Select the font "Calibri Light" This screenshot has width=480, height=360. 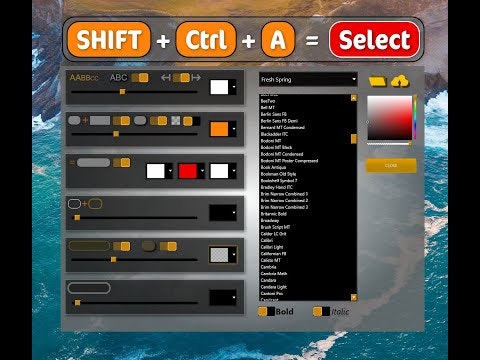pyautogui.click(x=272, y=247)
